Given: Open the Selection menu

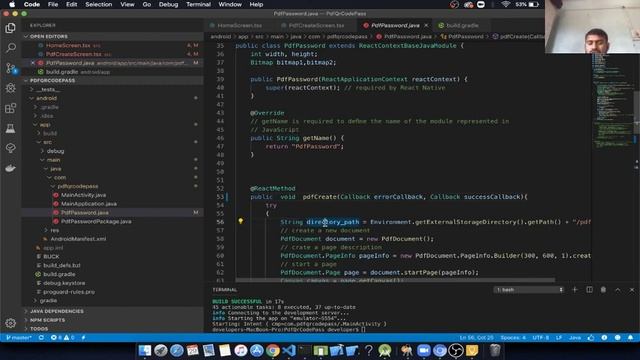Looking at the screenshot, I should [98, 4].
